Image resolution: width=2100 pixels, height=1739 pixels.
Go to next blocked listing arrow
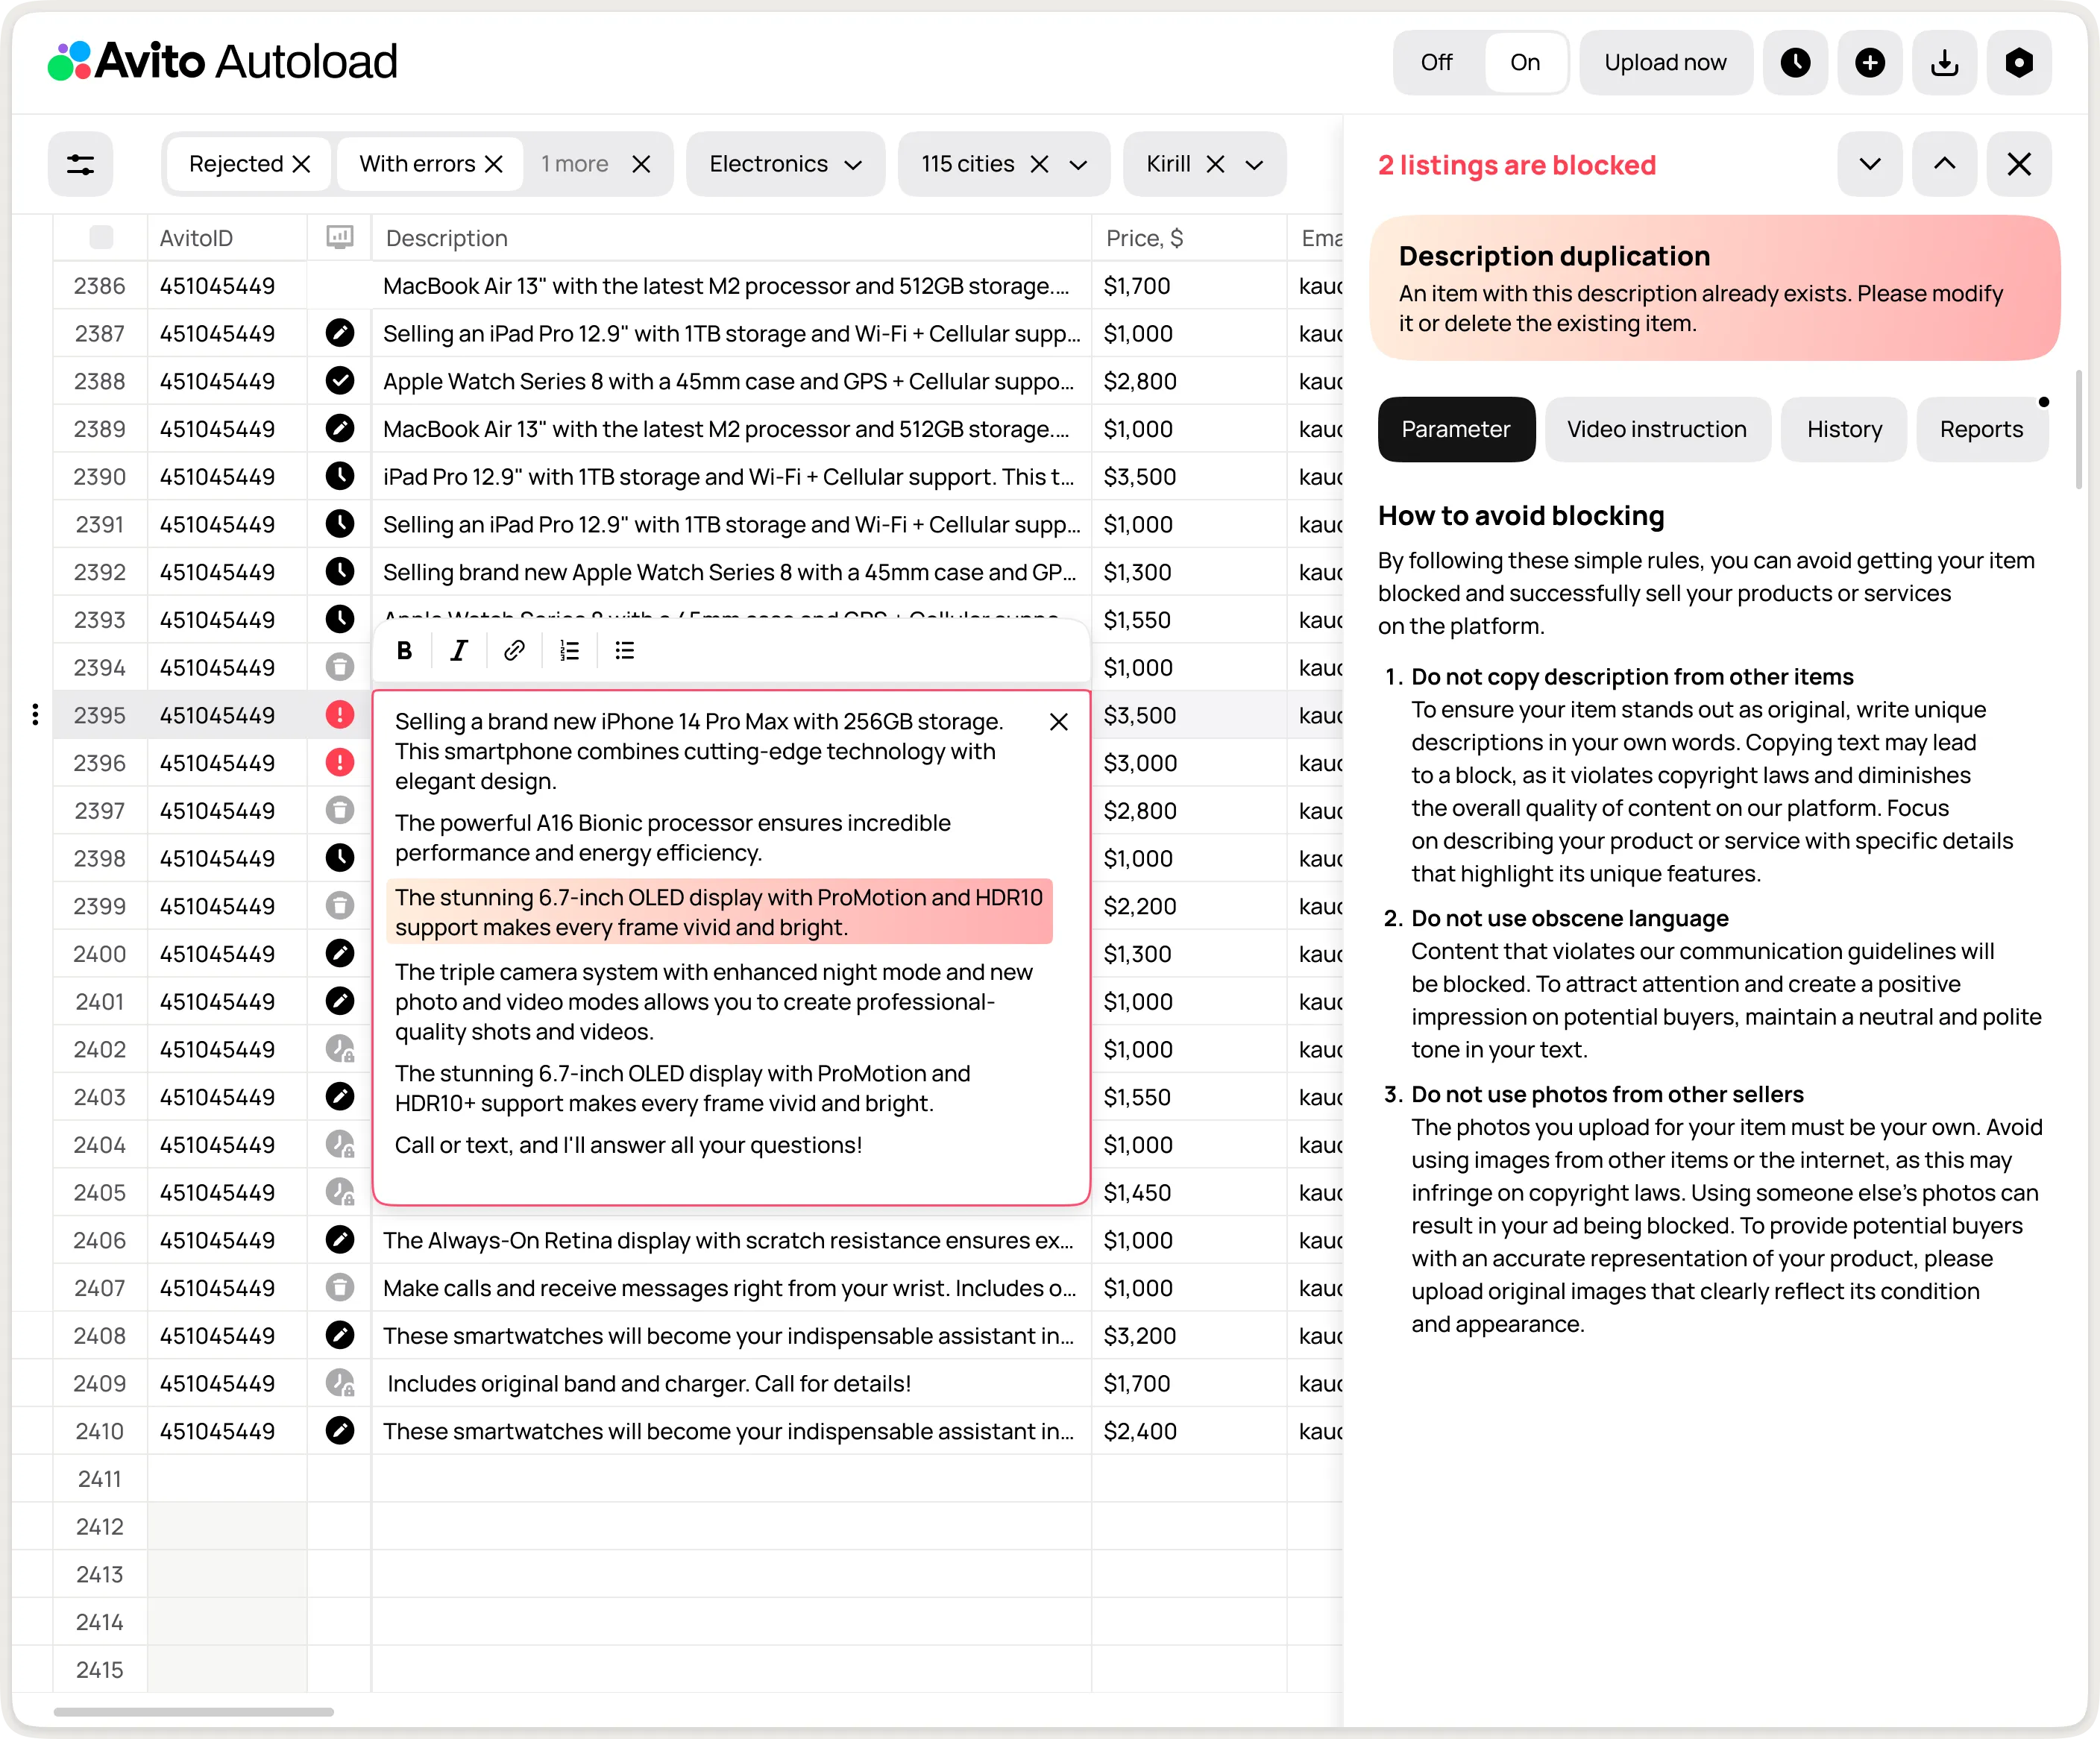pyautogui.click(x=1869, y=164)
